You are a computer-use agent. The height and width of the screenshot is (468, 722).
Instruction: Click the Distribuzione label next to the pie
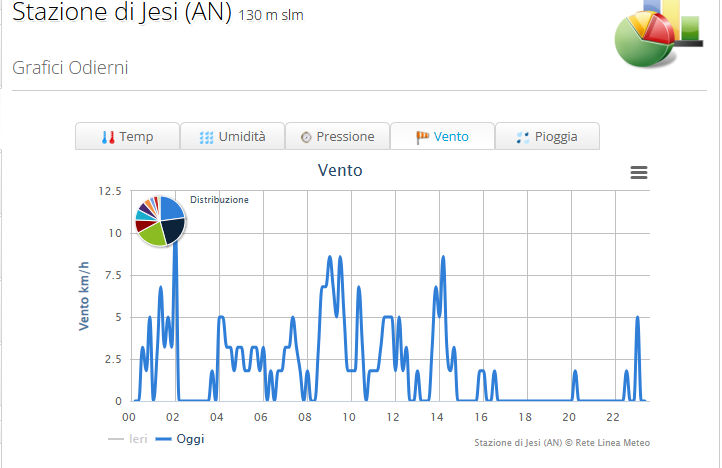coord(219,200)
